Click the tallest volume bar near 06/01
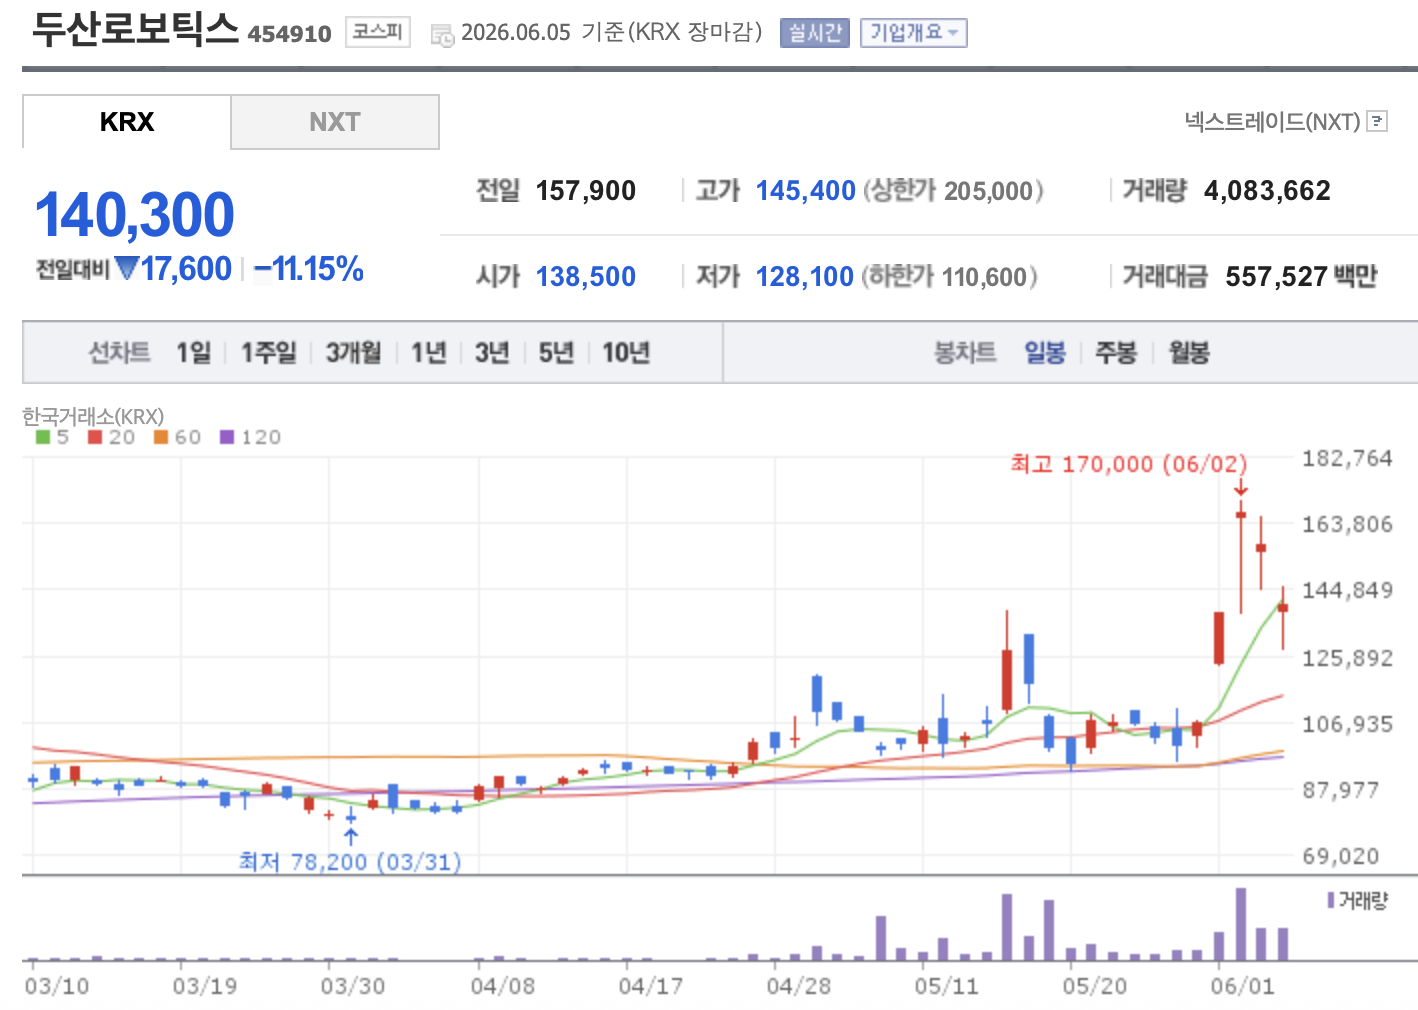 pyautogui.click(x=1241, y=924)
